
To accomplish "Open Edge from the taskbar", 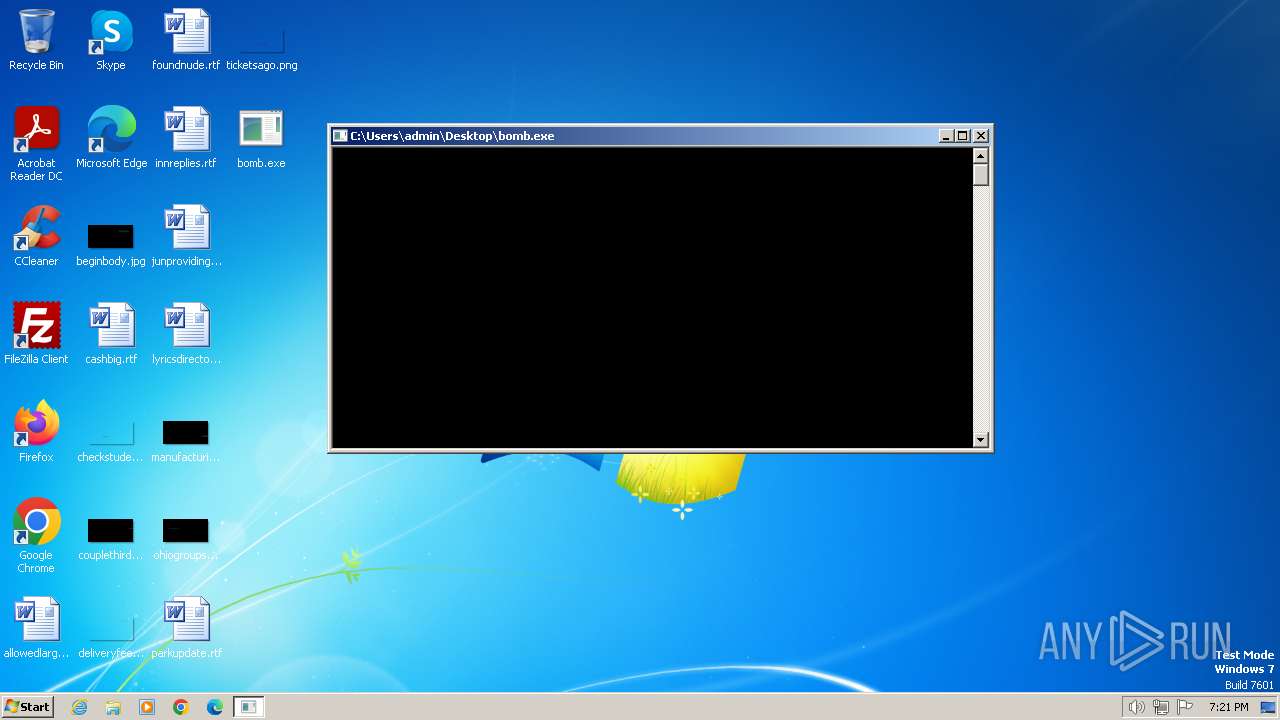I will point(215,707).
